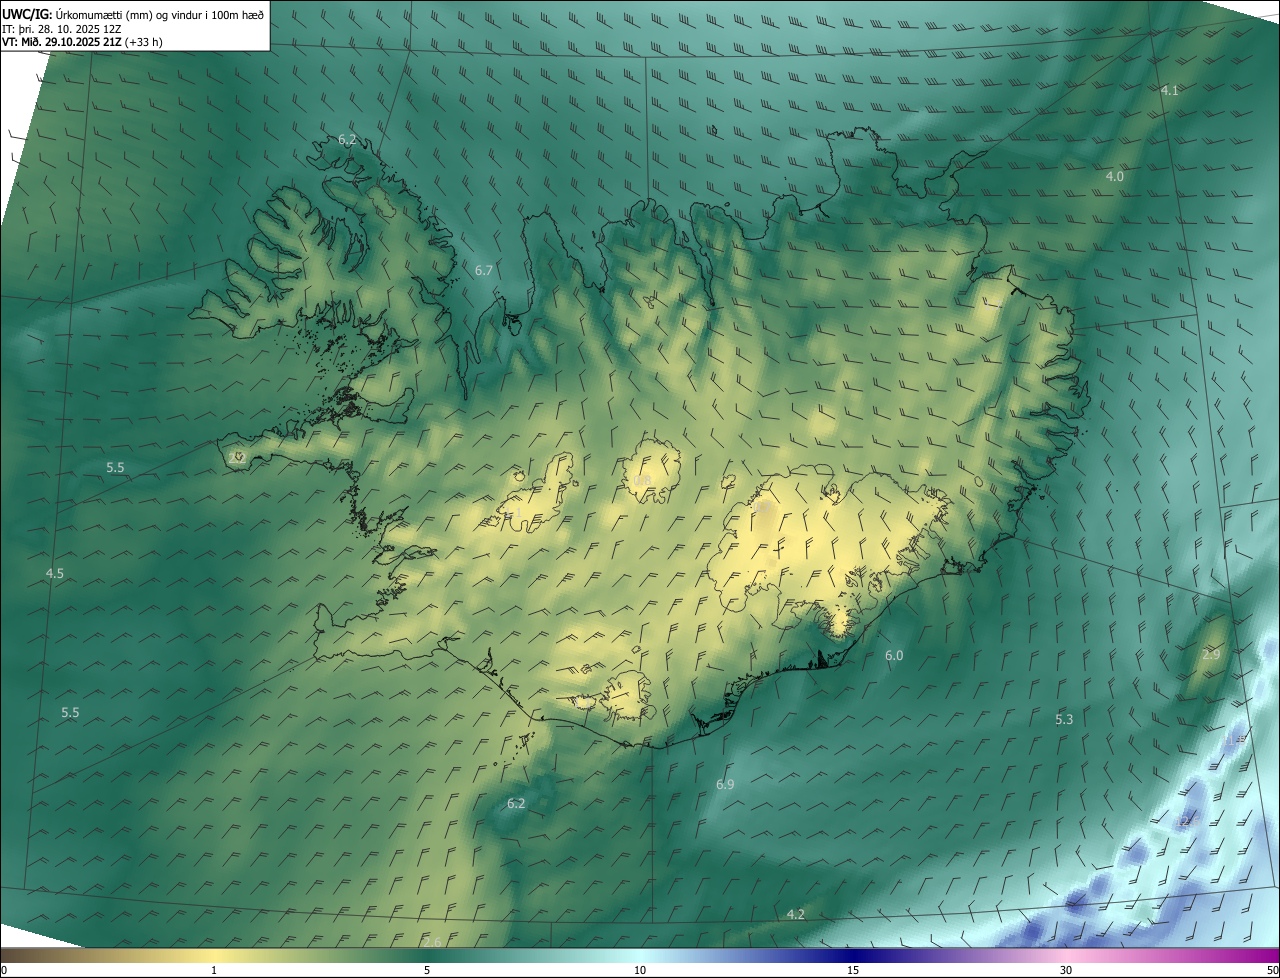This screenshot has height=978, width=1280.
Task: Click the 5 tick label on the color scale
Action: [x=427, y=970]
